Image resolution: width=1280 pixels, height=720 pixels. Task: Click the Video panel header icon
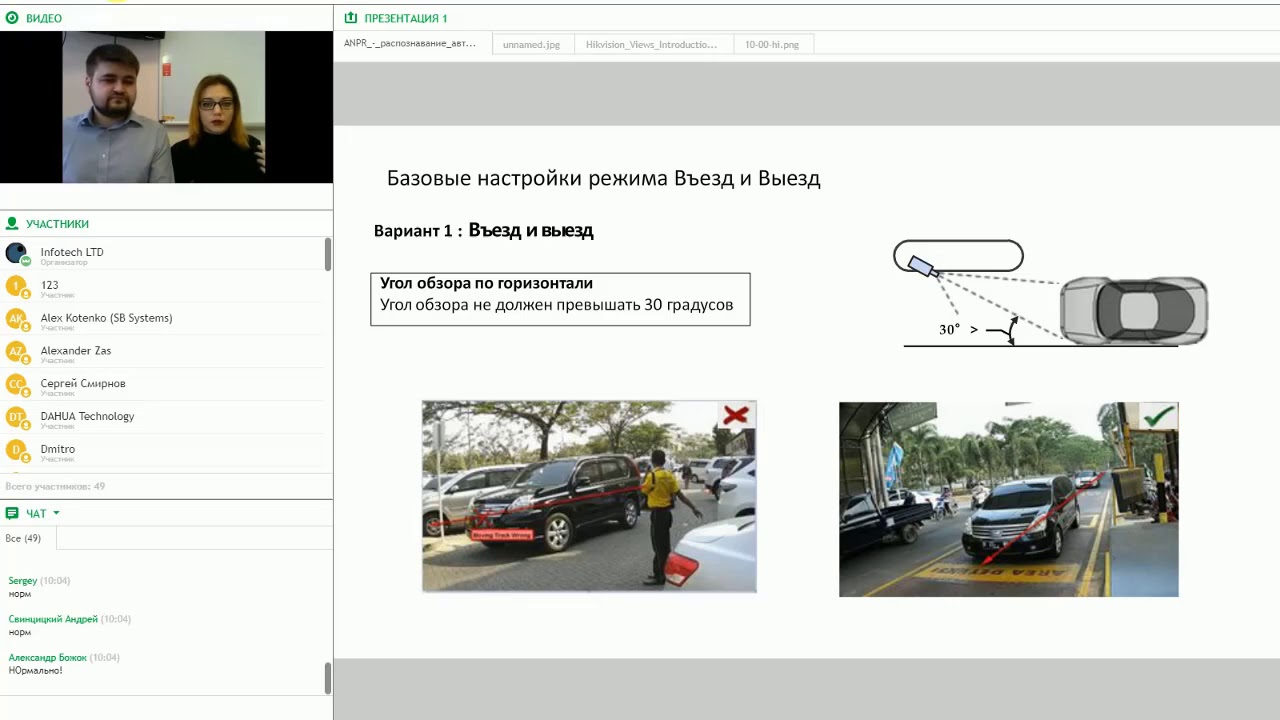click(12, 18)
